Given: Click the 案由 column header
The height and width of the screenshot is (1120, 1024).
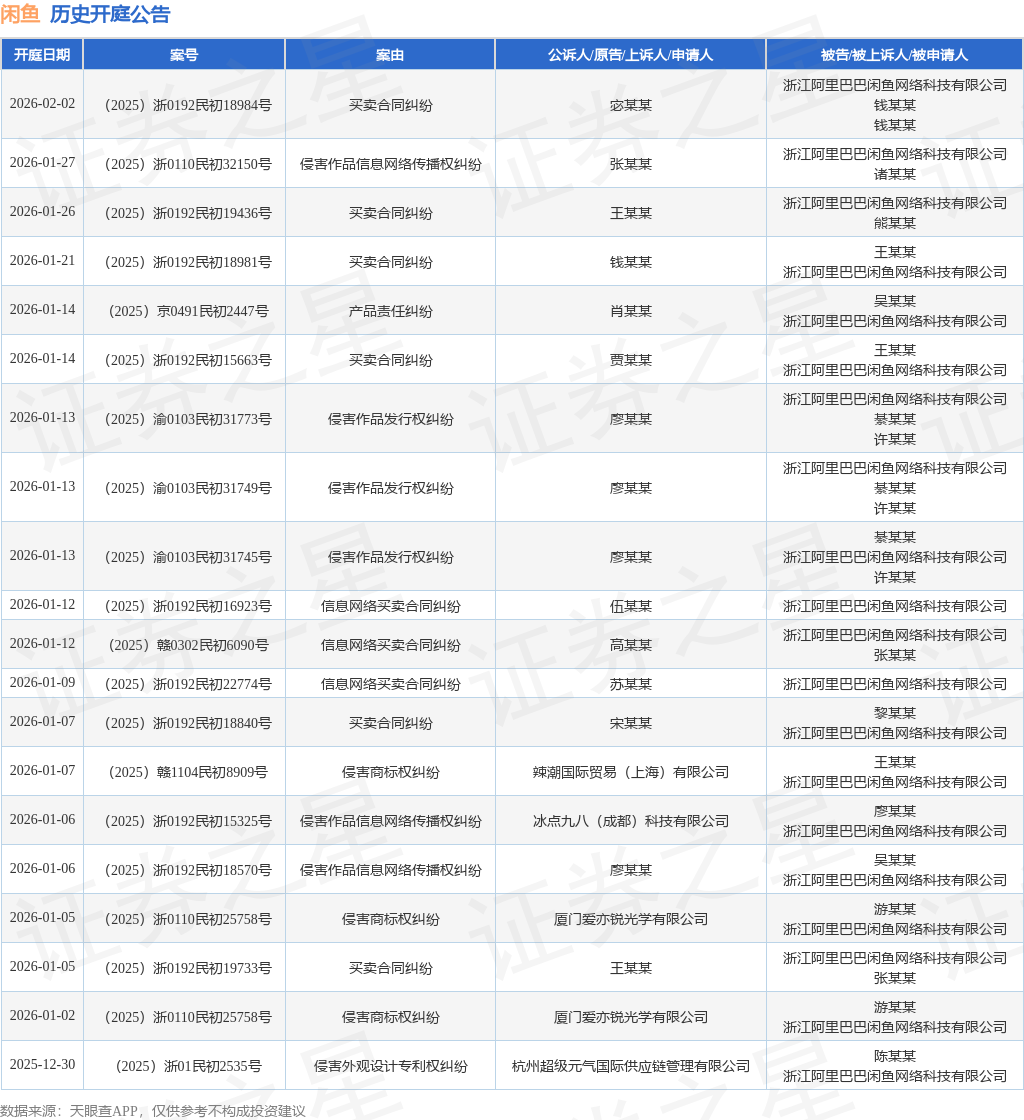Looking at the screenshot, I should [390, 55].
